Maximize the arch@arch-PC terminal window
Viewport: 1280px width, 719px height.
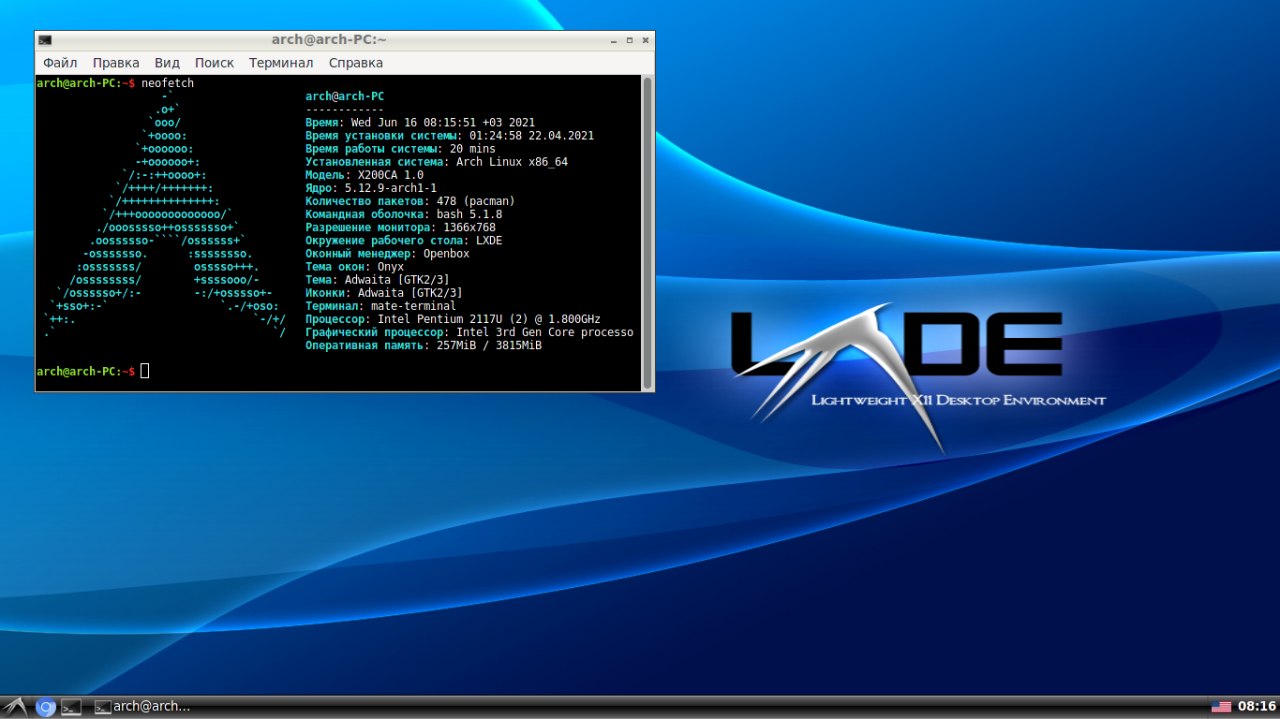pos(630,40)
